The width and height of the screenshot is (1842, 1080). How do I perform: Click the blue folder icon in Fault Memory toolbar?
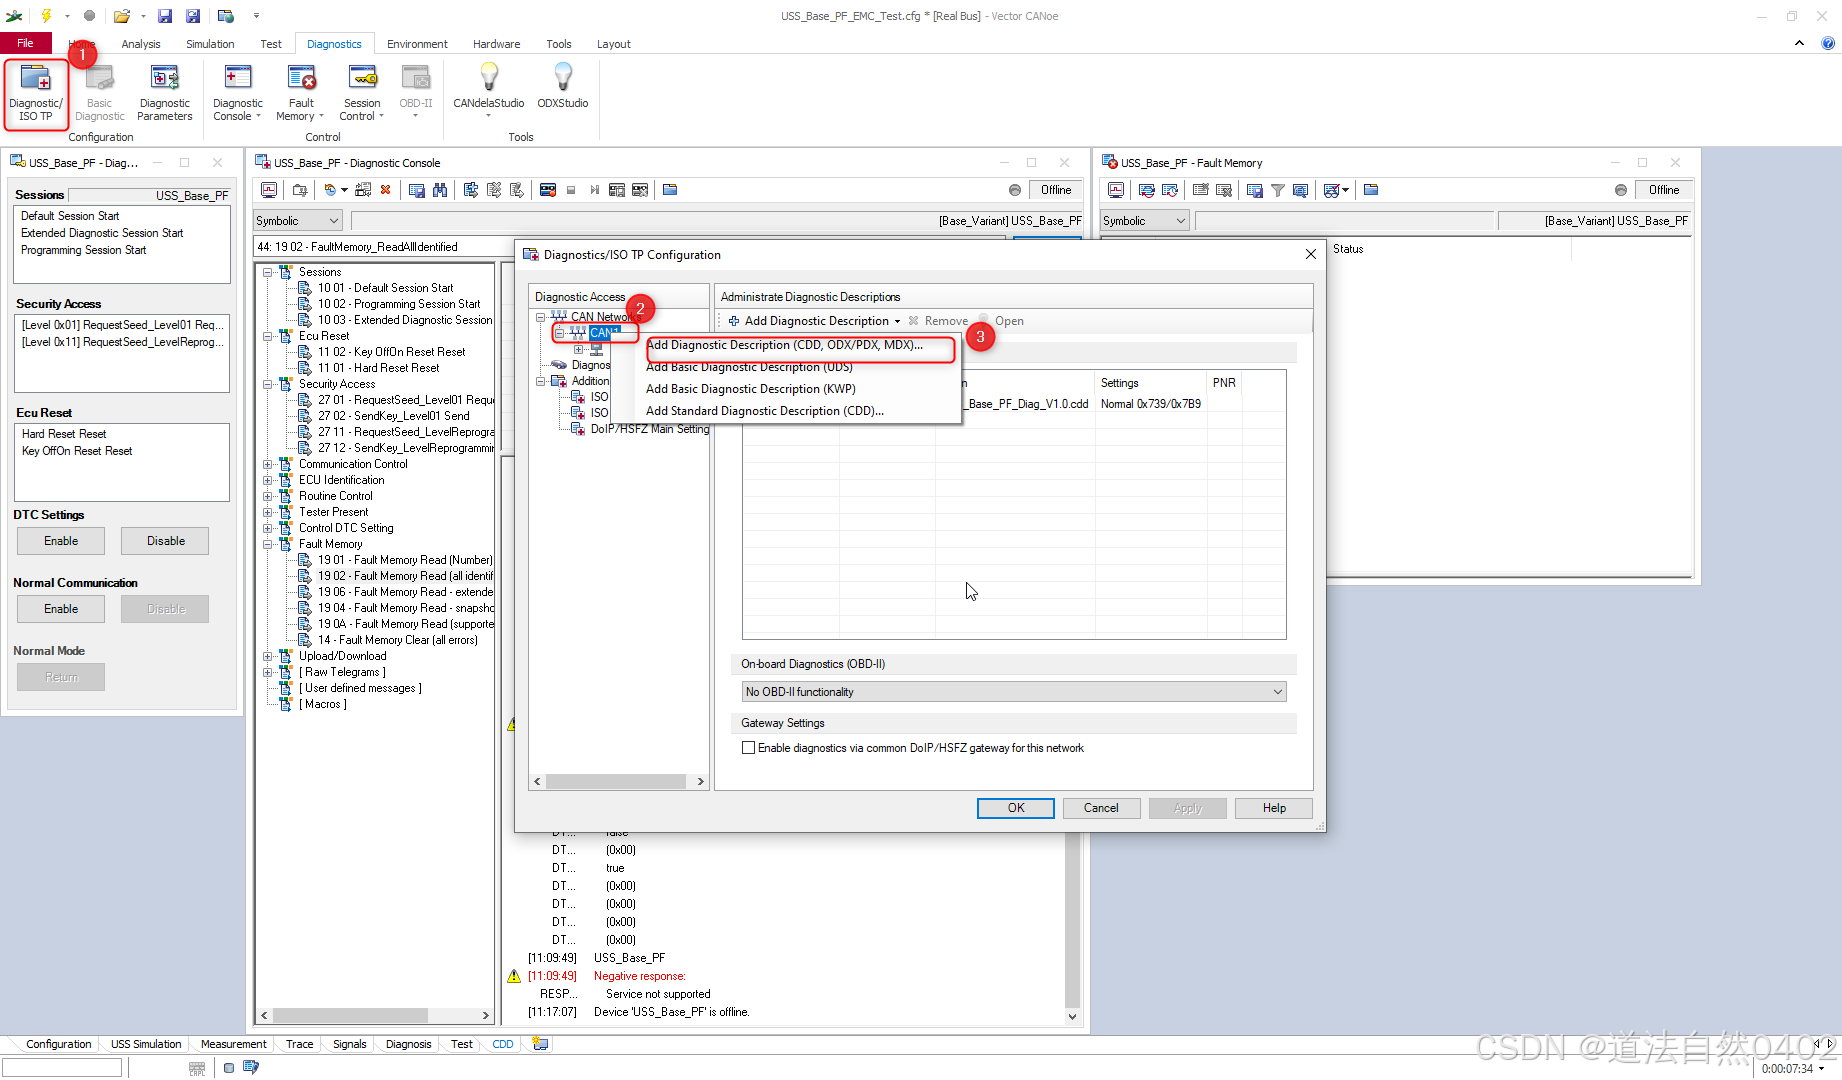point(1371,190)
